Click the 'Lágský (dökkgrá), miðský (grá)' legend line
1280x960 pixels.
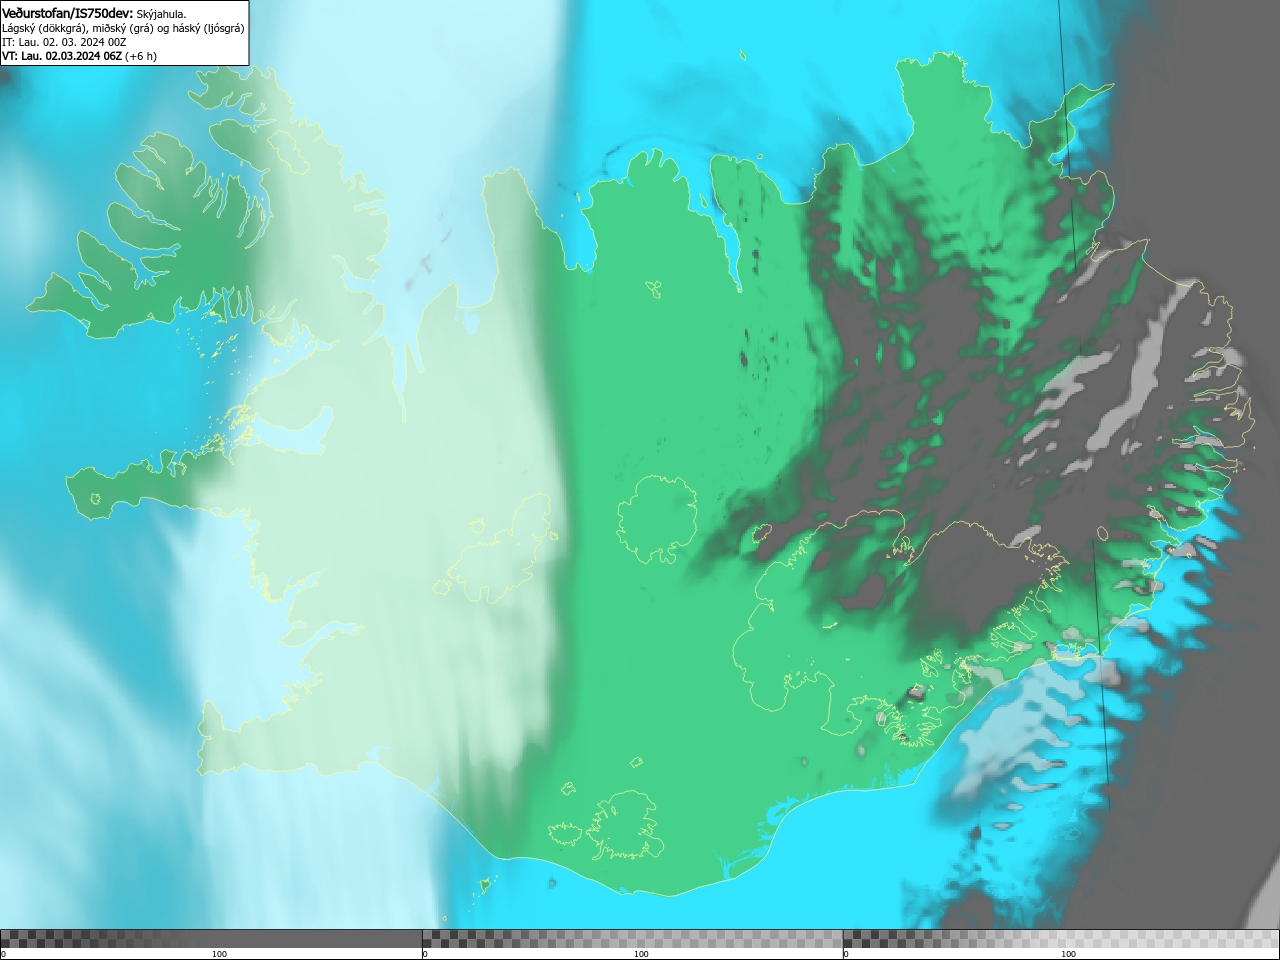(123, 28)
